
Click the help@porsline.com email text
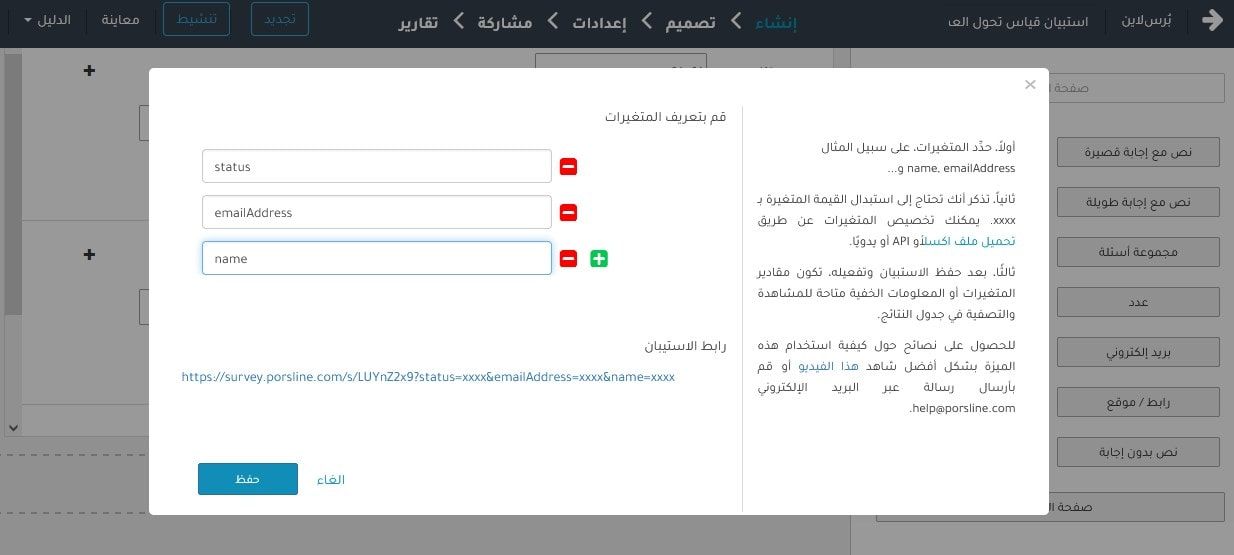tap(963, 408)
